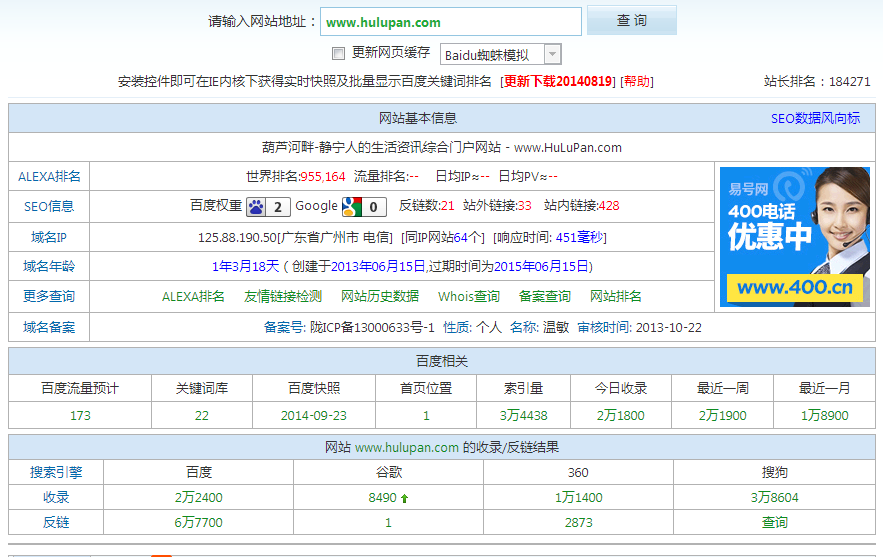Open the 网站历史数据 link
Viewport: 883px width, 557px height.
(x=380, y=296)
